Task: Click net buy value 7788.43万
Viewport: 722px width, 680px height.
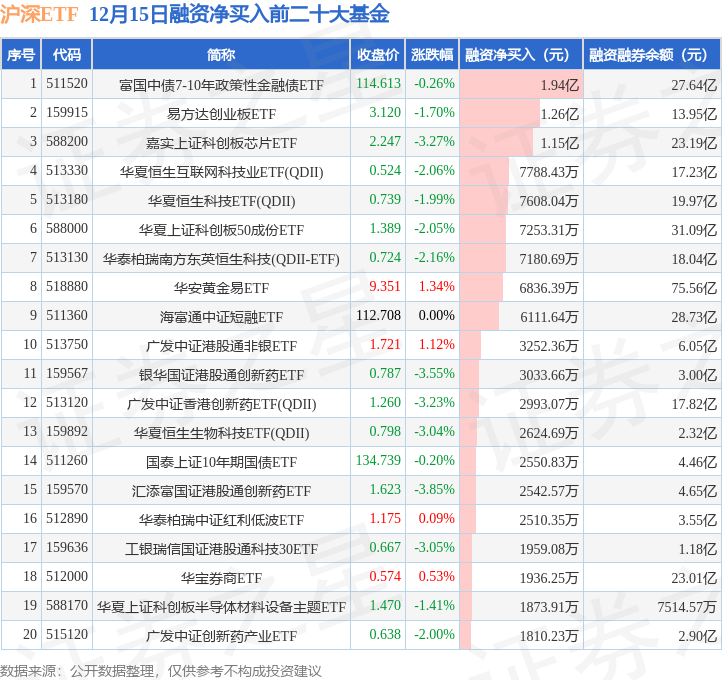Action: coord(548,172)
